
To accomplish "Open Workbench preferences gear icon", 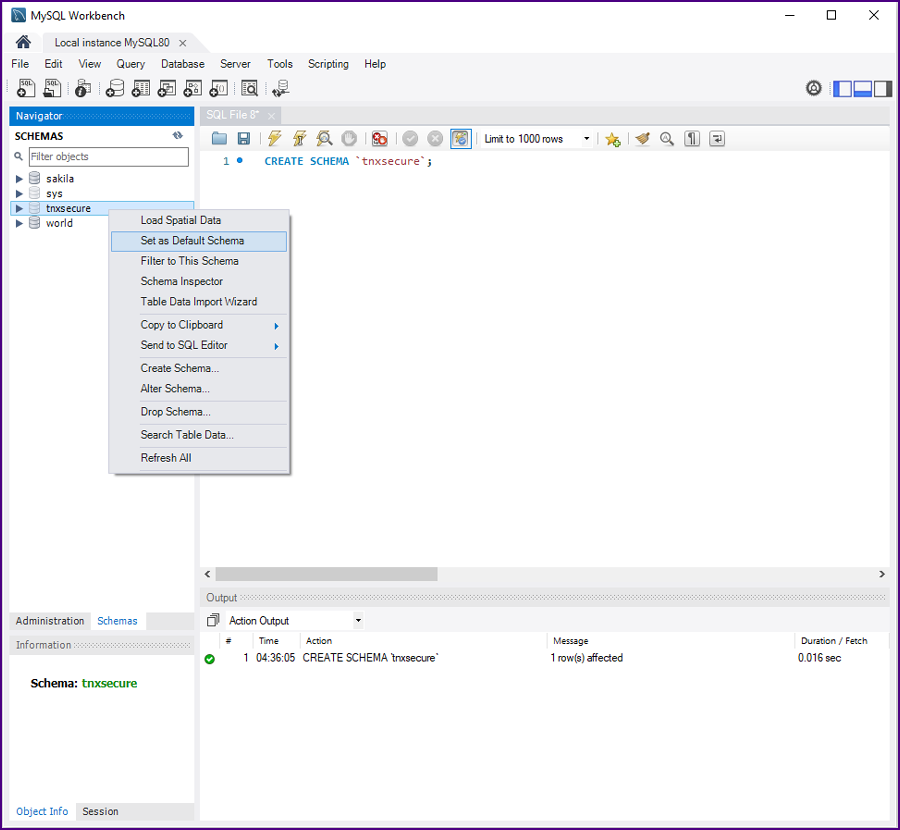I will [x=813, y=88].
